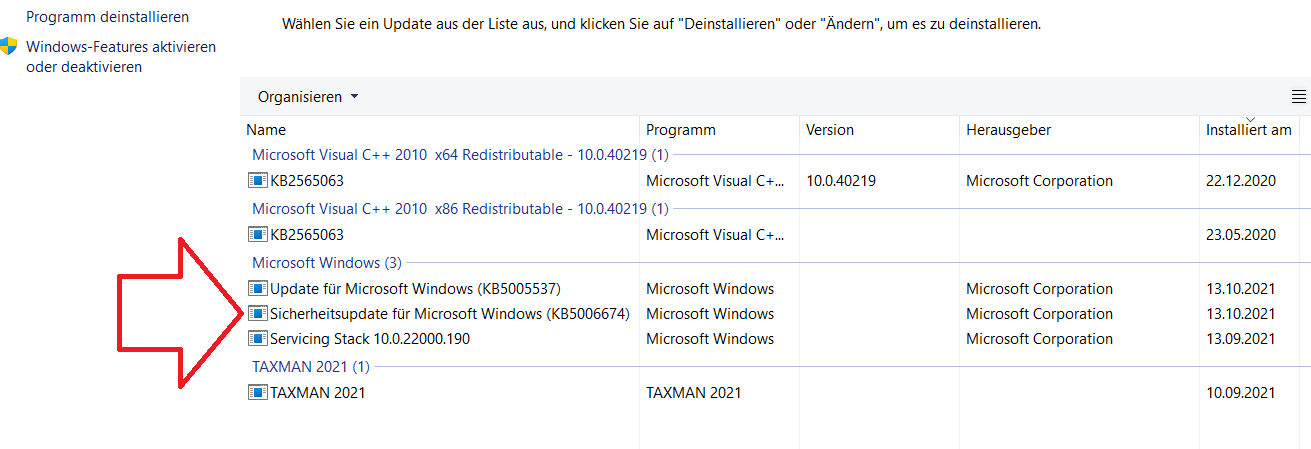Click icon of Servicing Stack 10.0.22000.190
The width and height of the screenshot is (1311, 449).
click(258, 339)
